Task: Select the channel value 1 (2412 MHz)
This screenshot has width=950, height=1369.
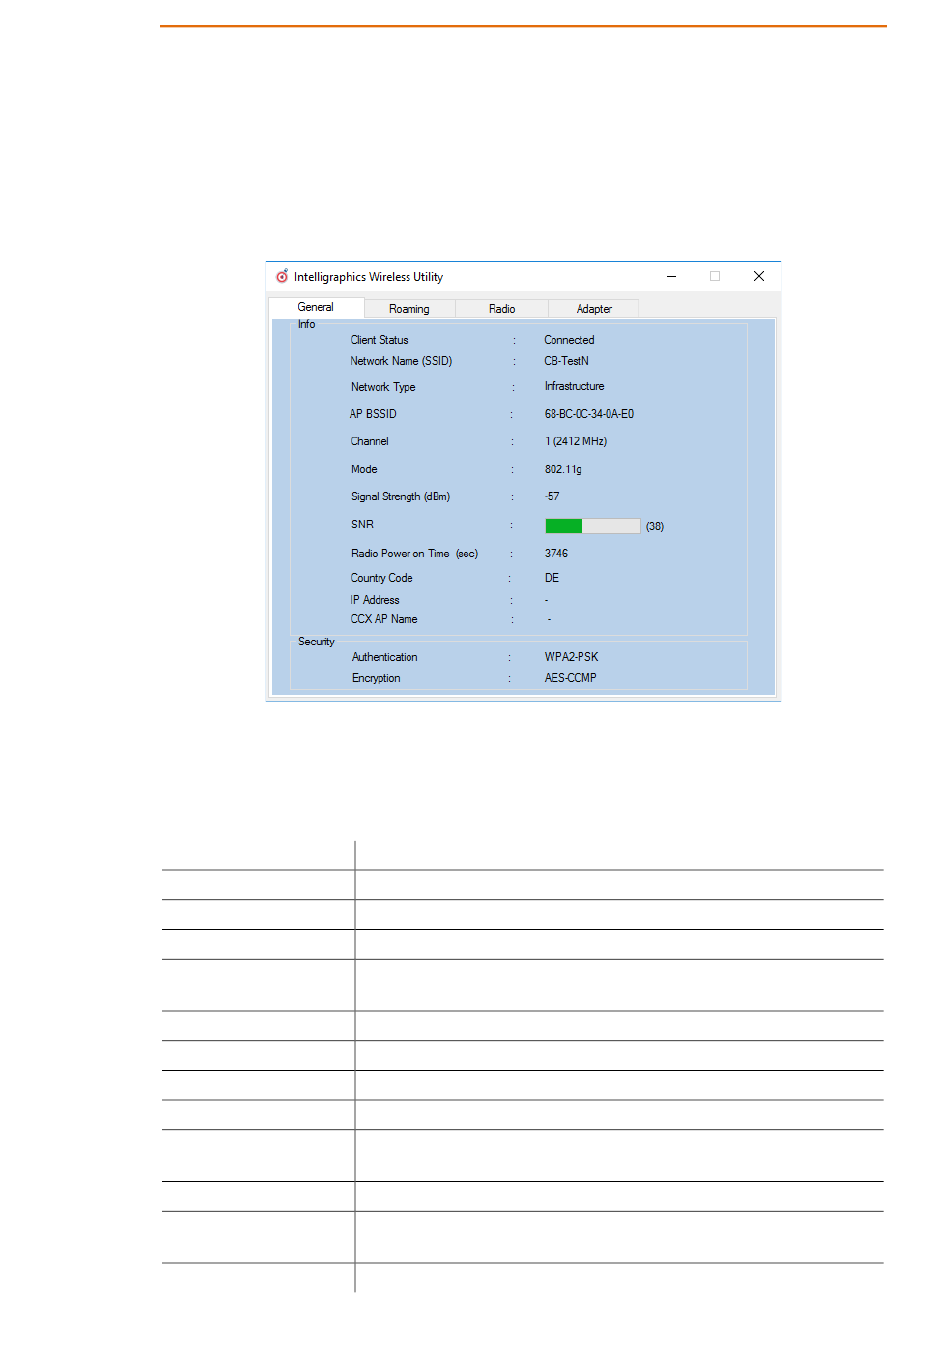Action: pyautogui.click(x=576, y=441)
